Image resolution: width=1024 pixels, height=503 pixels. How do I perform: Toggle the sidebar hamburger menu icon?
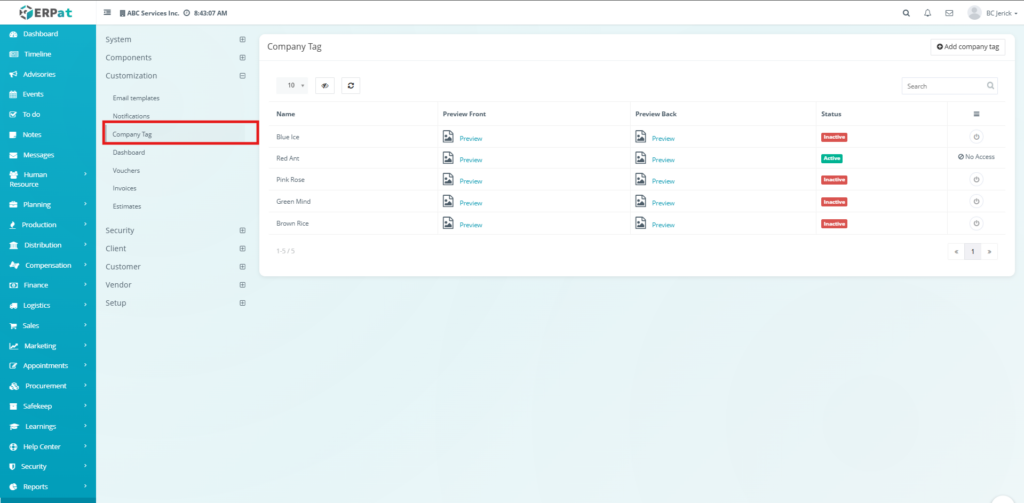click(x=108, y=13)
